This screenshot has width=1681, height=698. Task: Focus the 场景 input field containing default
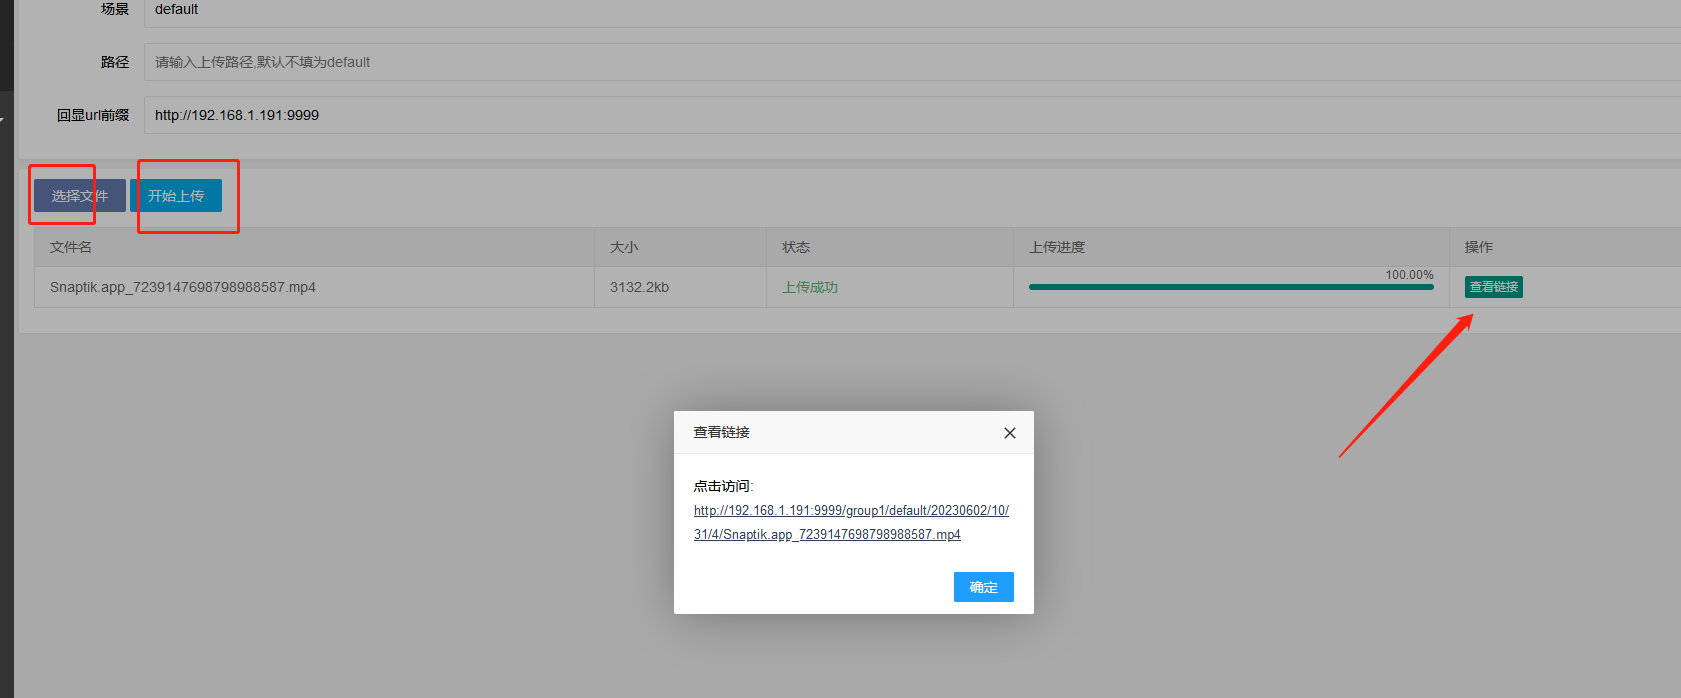click(912, 11)
